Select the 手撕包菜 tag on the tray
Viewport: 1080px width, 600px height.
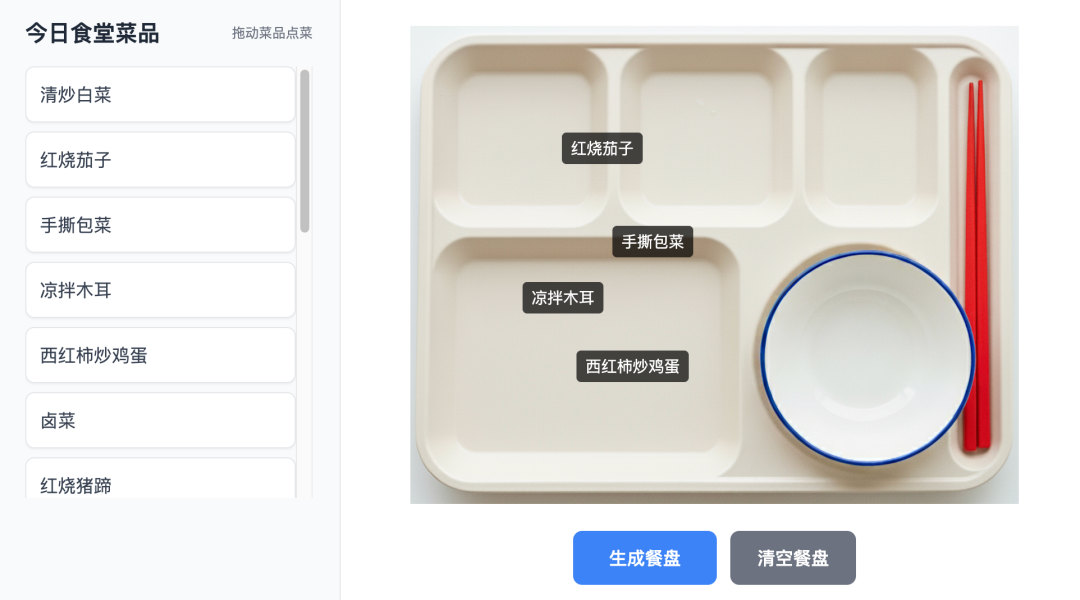652,242
